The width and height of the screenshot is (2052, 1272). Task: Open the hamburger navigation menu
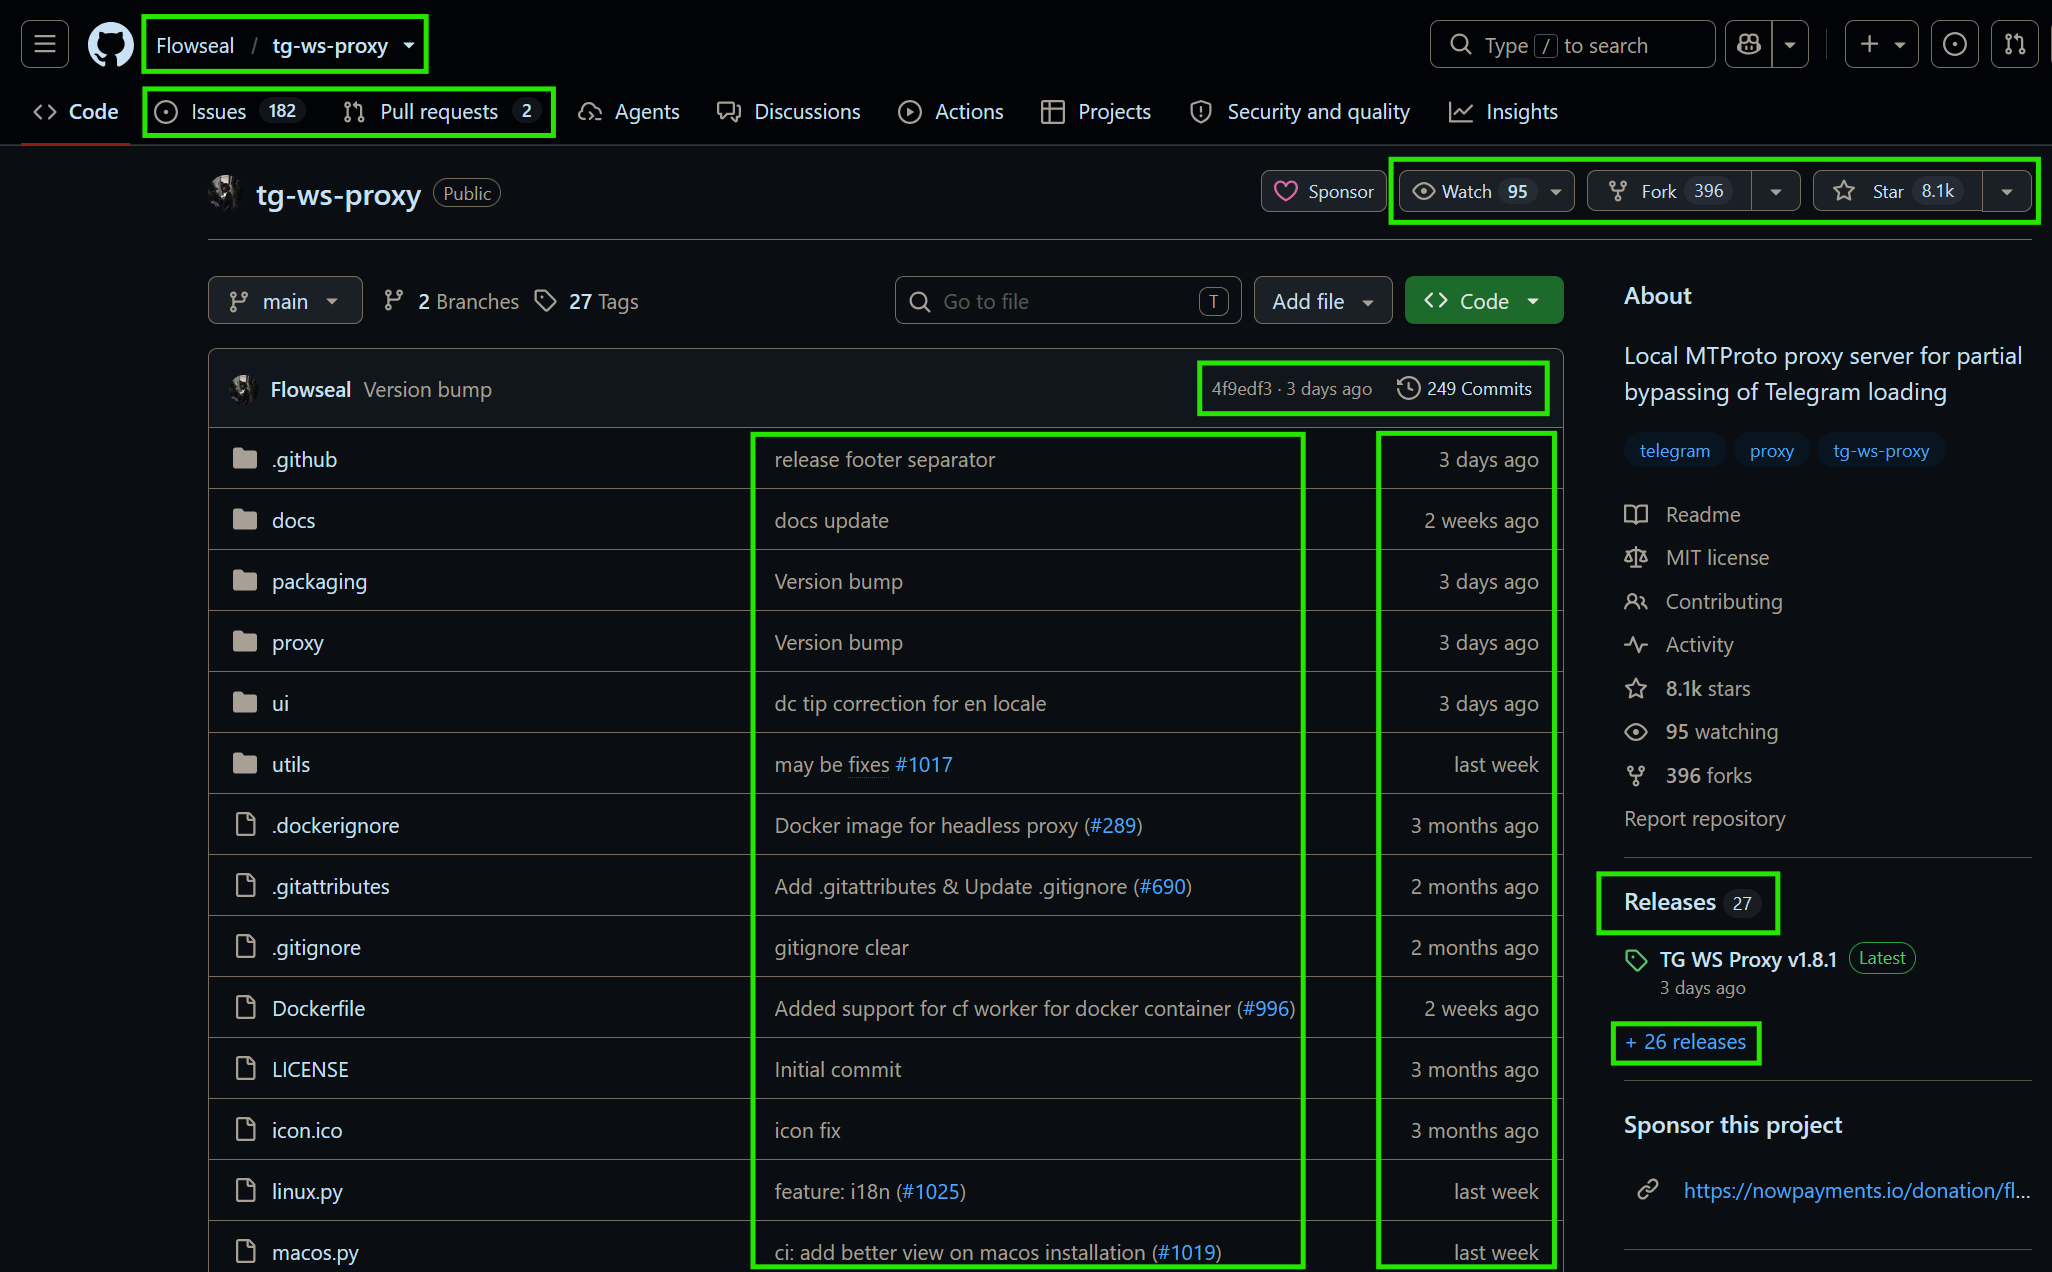(45, 45)
